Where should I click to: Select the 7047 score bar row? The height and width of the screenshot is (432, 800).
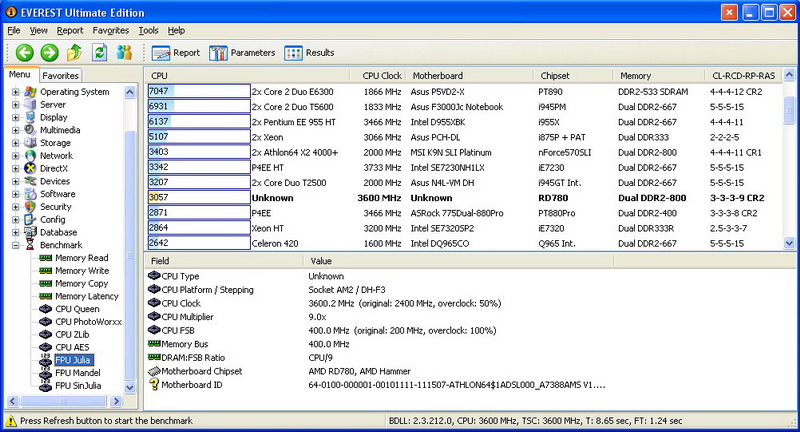pyautogui.click(x=199, y=91)
